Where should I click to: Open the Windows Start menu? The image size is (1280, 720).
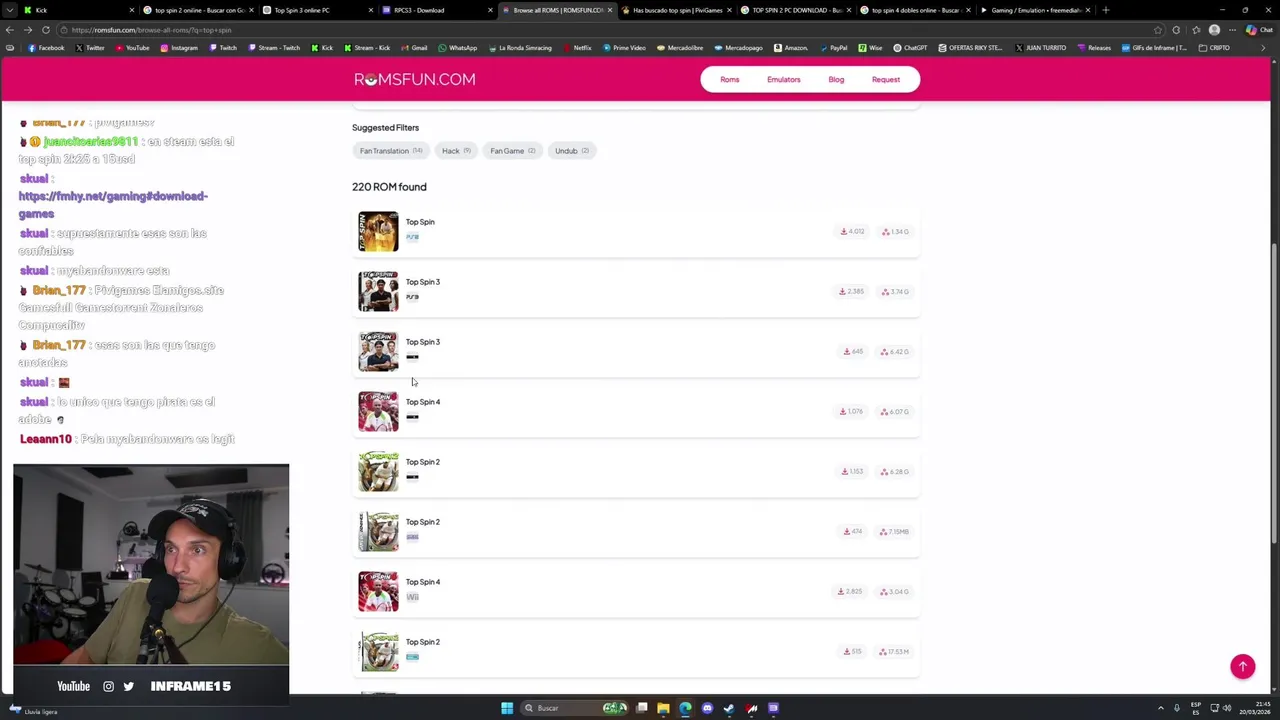(x=507, y=708)
